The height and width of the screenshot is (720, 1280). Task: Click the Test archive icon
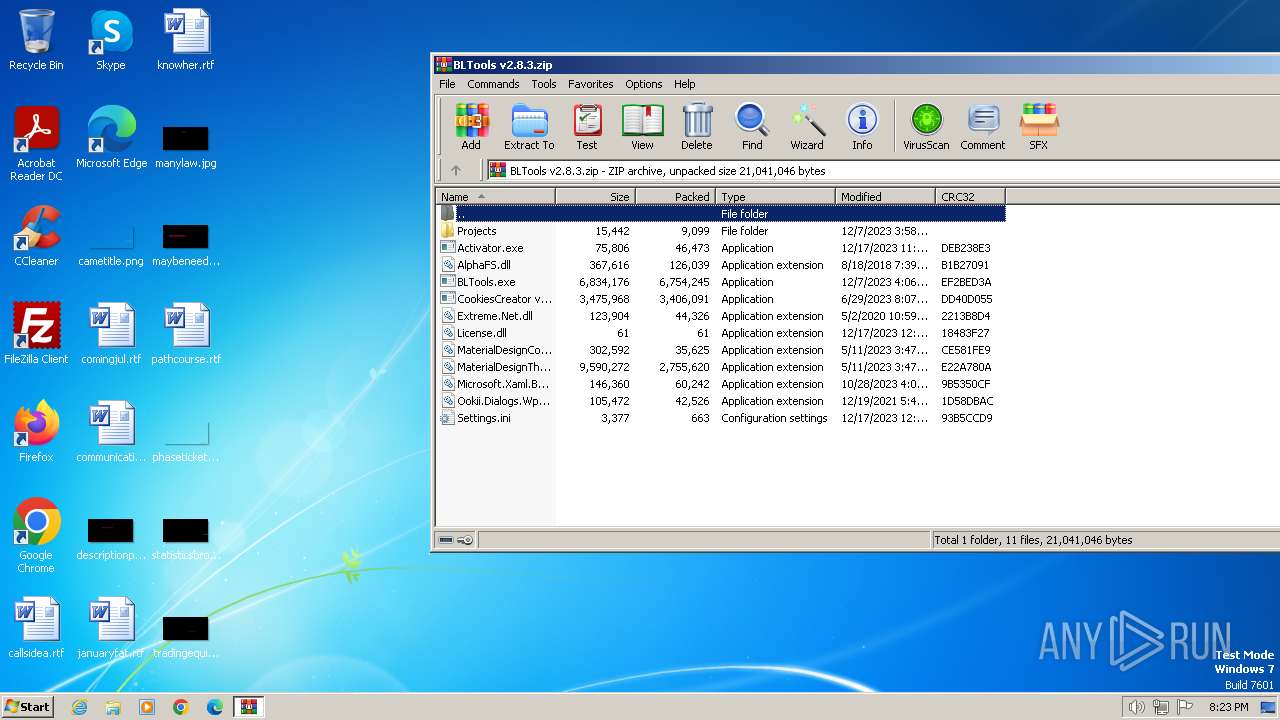[587, 127]
